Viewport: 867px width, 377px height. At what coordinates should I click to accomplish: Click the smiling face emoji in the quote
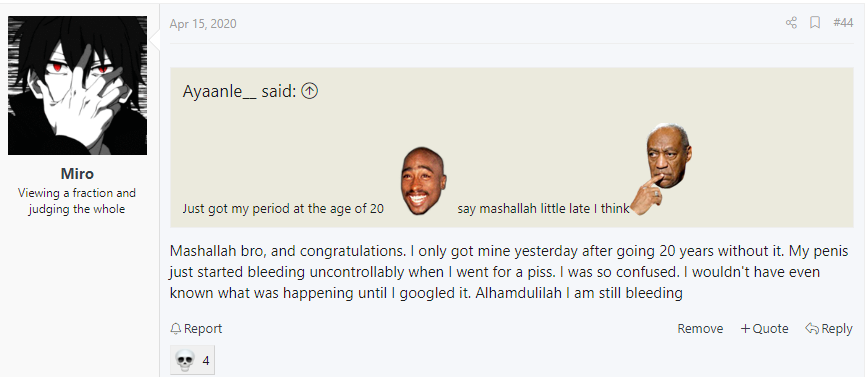click(x=424, y=181)
